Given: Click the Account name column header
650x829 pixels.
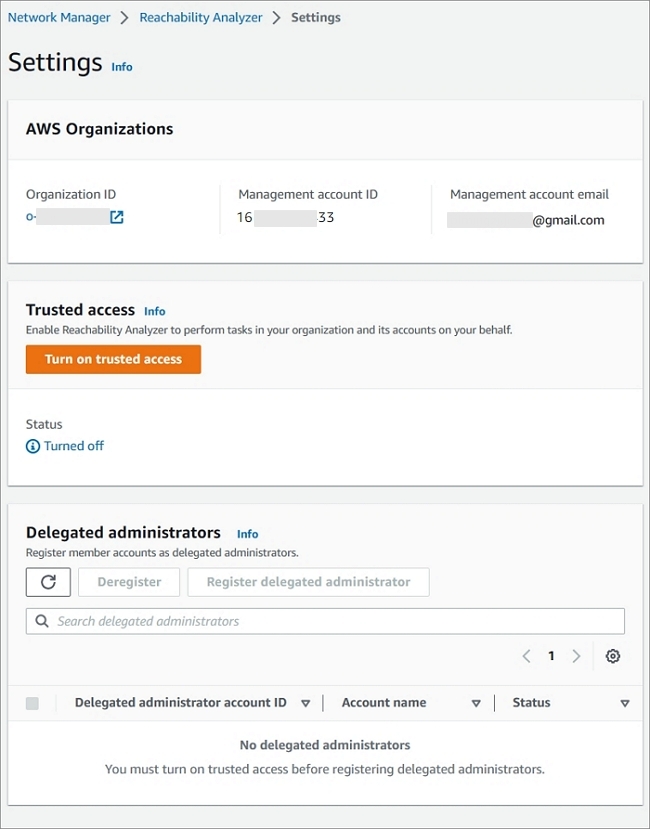Looking at the screenshot, I should click(384, 703).
